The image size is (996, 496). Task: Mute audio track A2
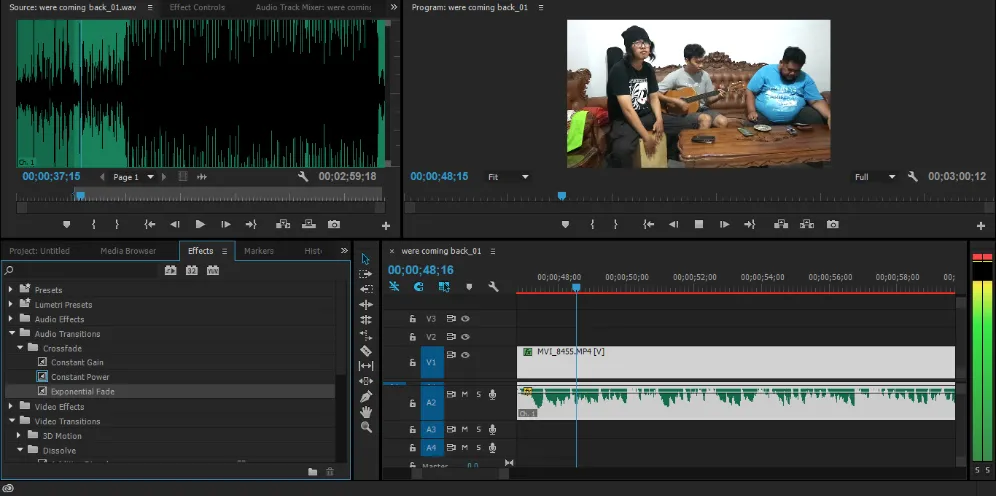point(464,395)
